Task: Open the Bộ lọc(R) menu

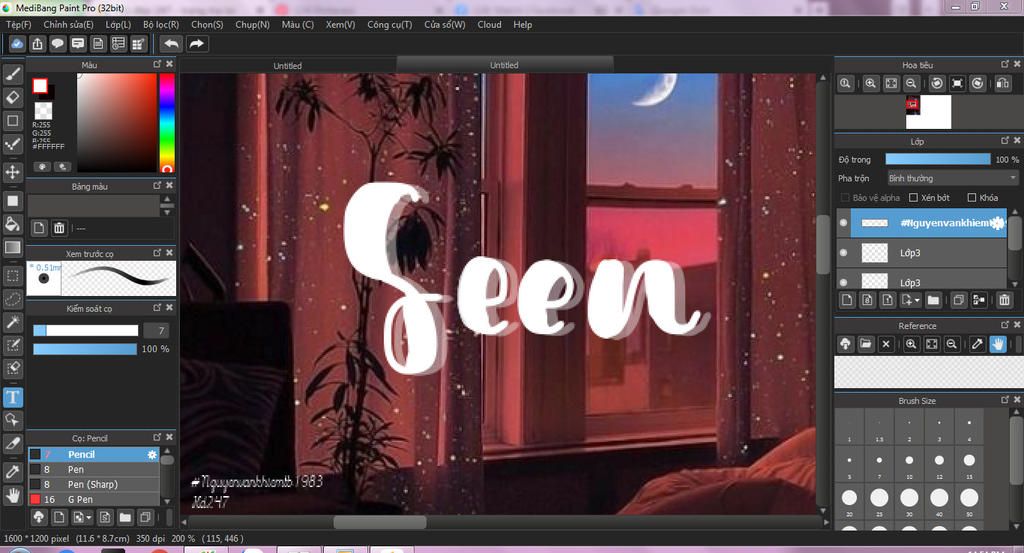Action: pos(161,24)
